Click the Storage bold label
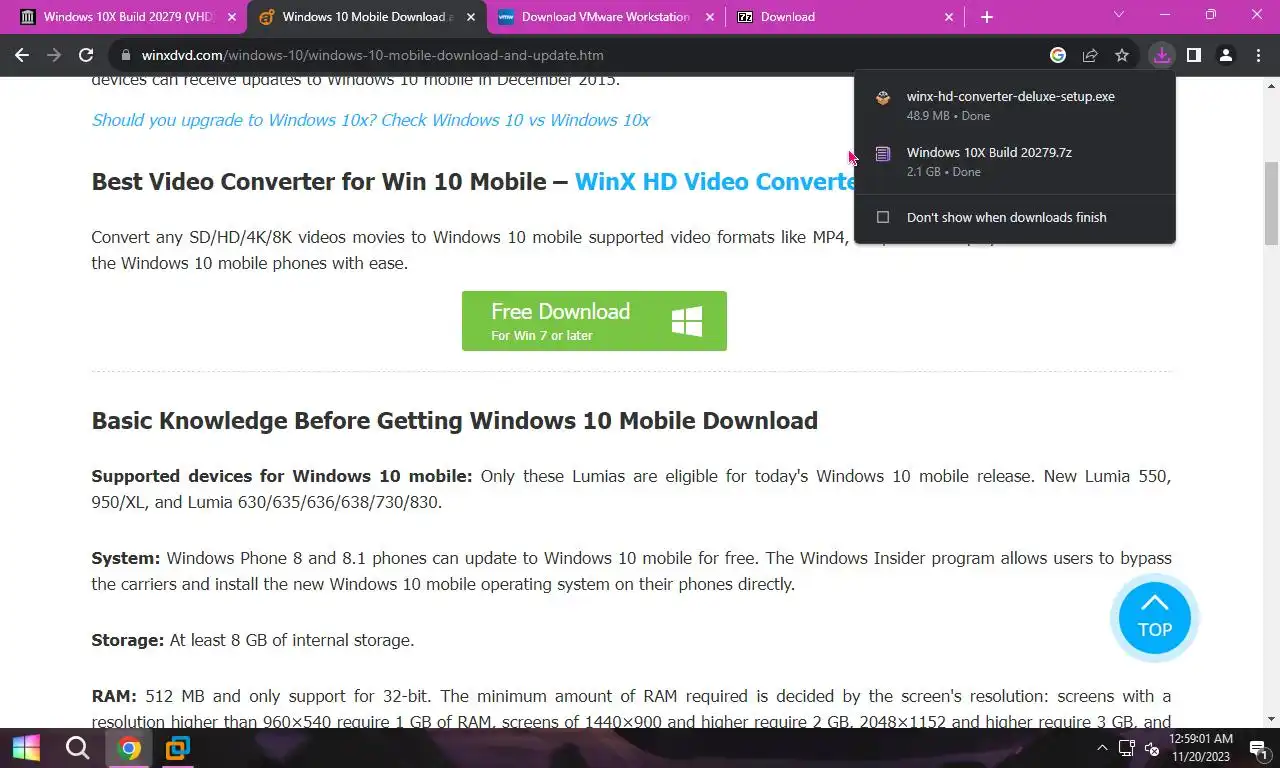 [x=128, y=640]
